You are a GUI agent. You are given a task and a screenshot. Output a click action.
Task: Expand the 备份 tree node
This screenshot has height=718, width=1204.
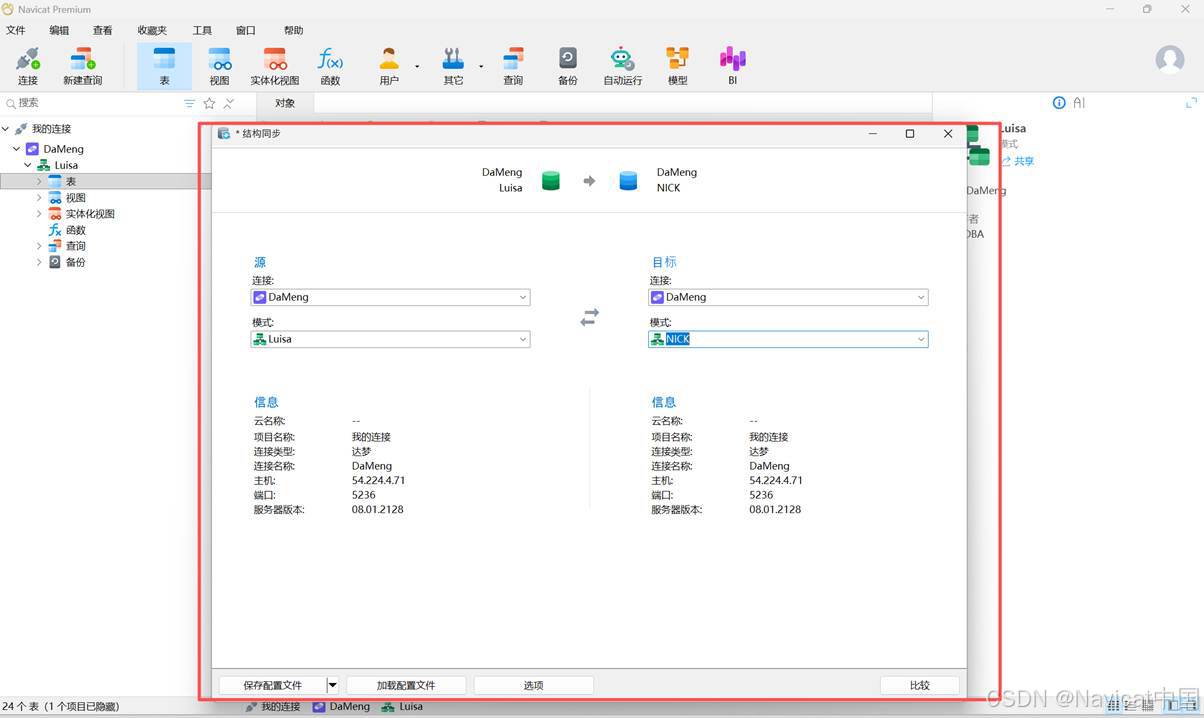[x=39, y=262]
